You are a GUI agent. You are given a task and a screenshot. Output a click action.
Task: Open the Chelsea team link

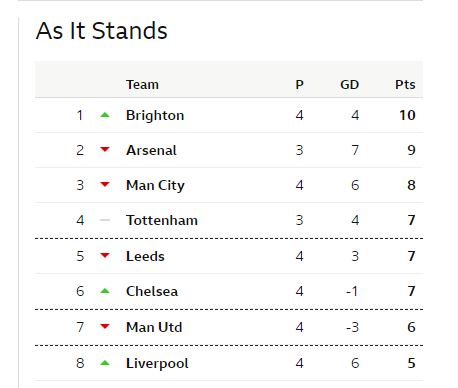click(x=152, y=291)
